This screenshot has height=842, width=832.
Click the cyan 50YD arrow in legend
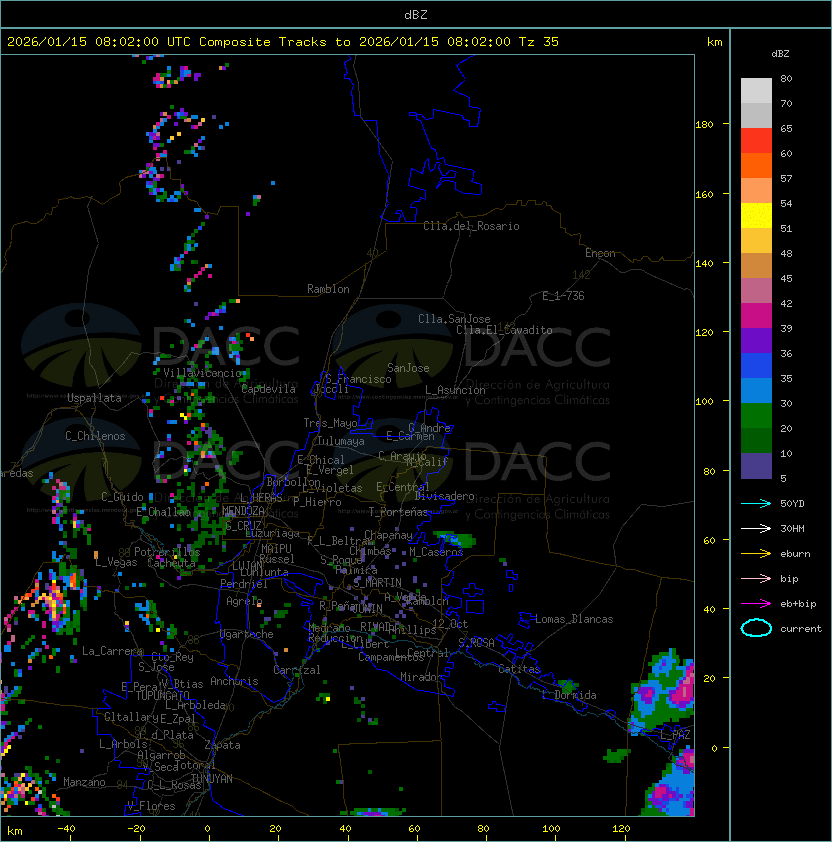point(756,503)
